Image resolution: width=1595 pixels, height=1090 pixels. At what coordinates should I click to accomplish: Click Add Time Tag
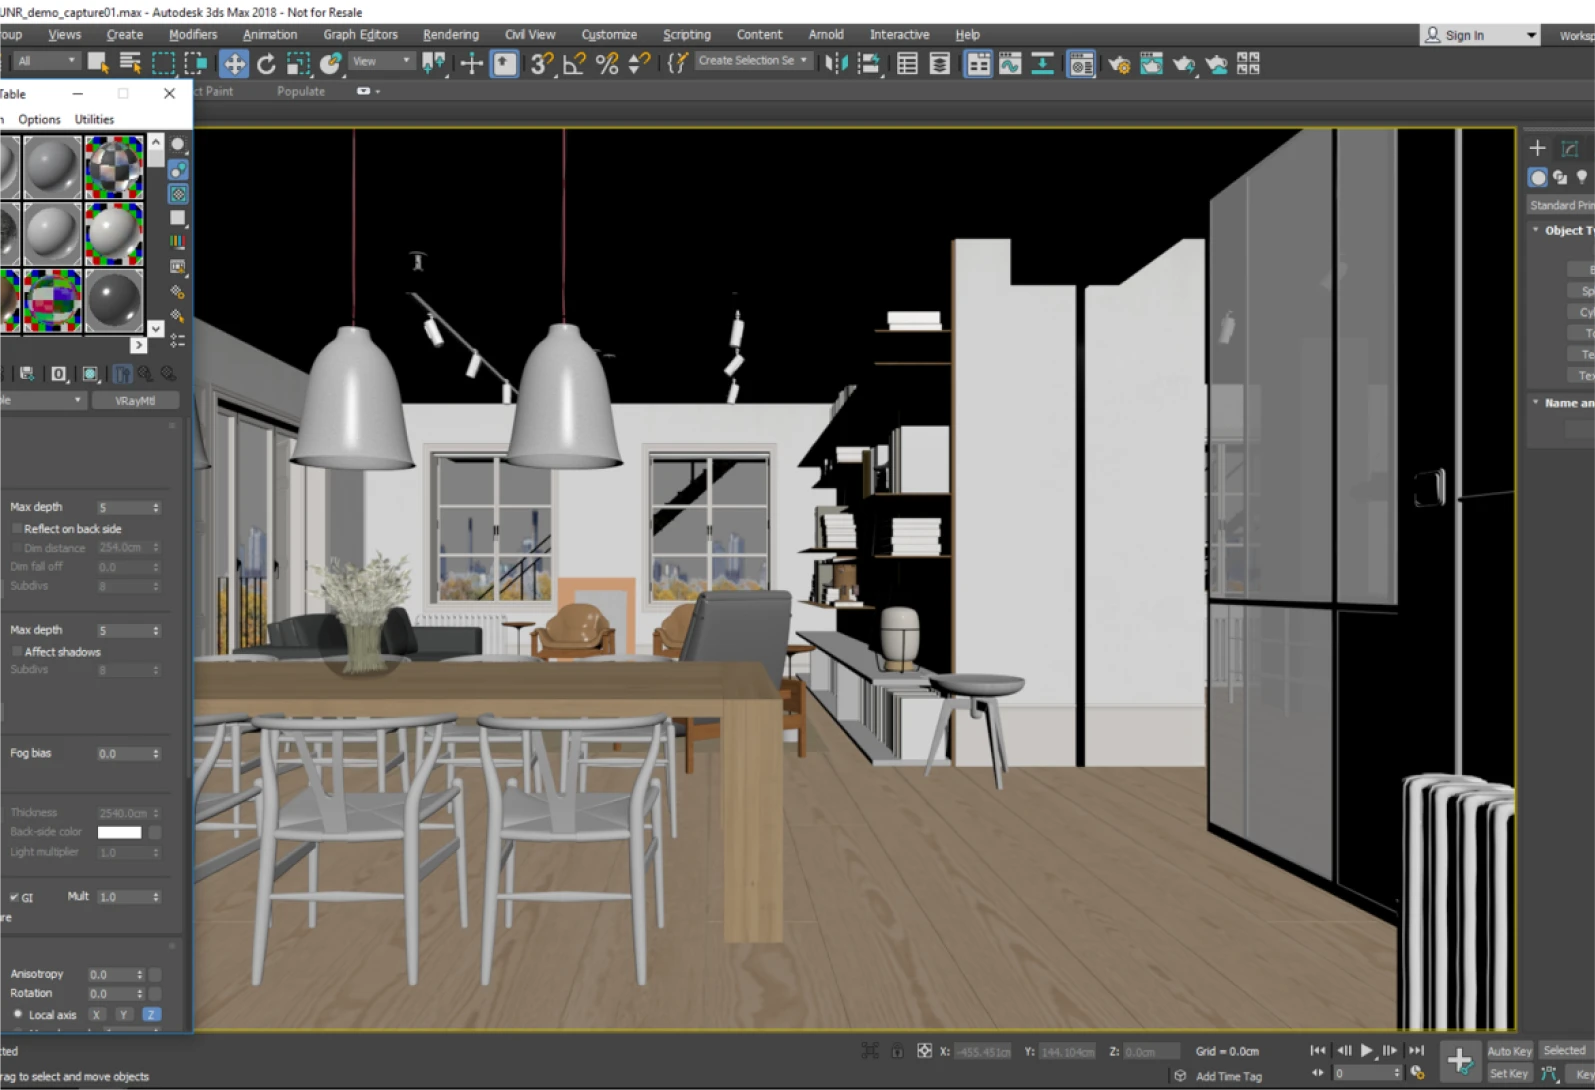(x=1229, y=1076)
